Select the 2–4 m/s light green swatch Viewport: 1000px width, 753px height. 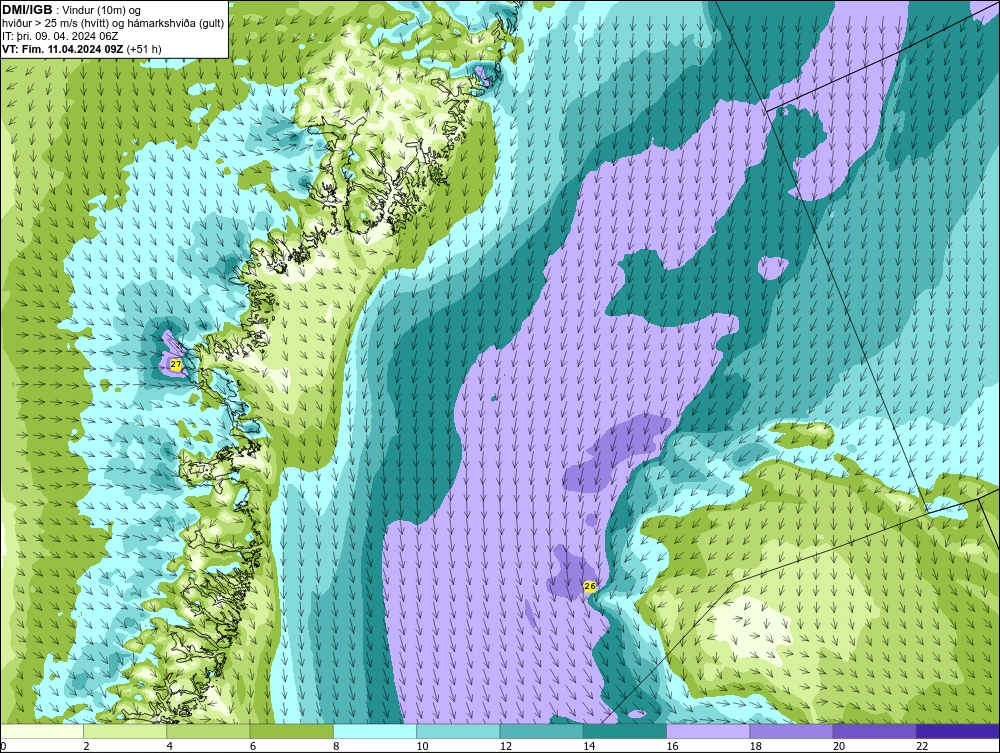tap(125, 731)
